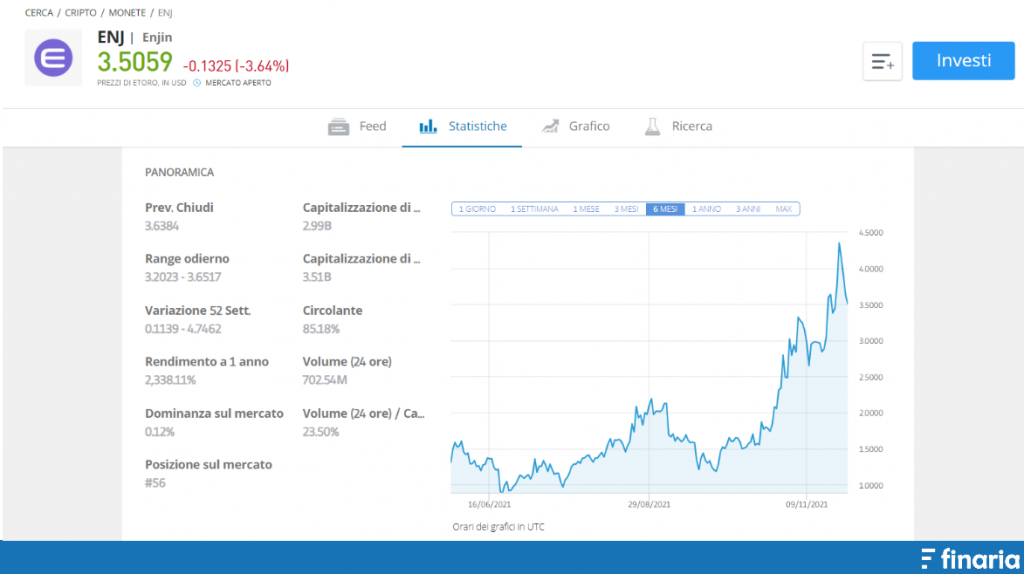Click the Circolante value 85.18%
1024x574 pixels.
321,328
